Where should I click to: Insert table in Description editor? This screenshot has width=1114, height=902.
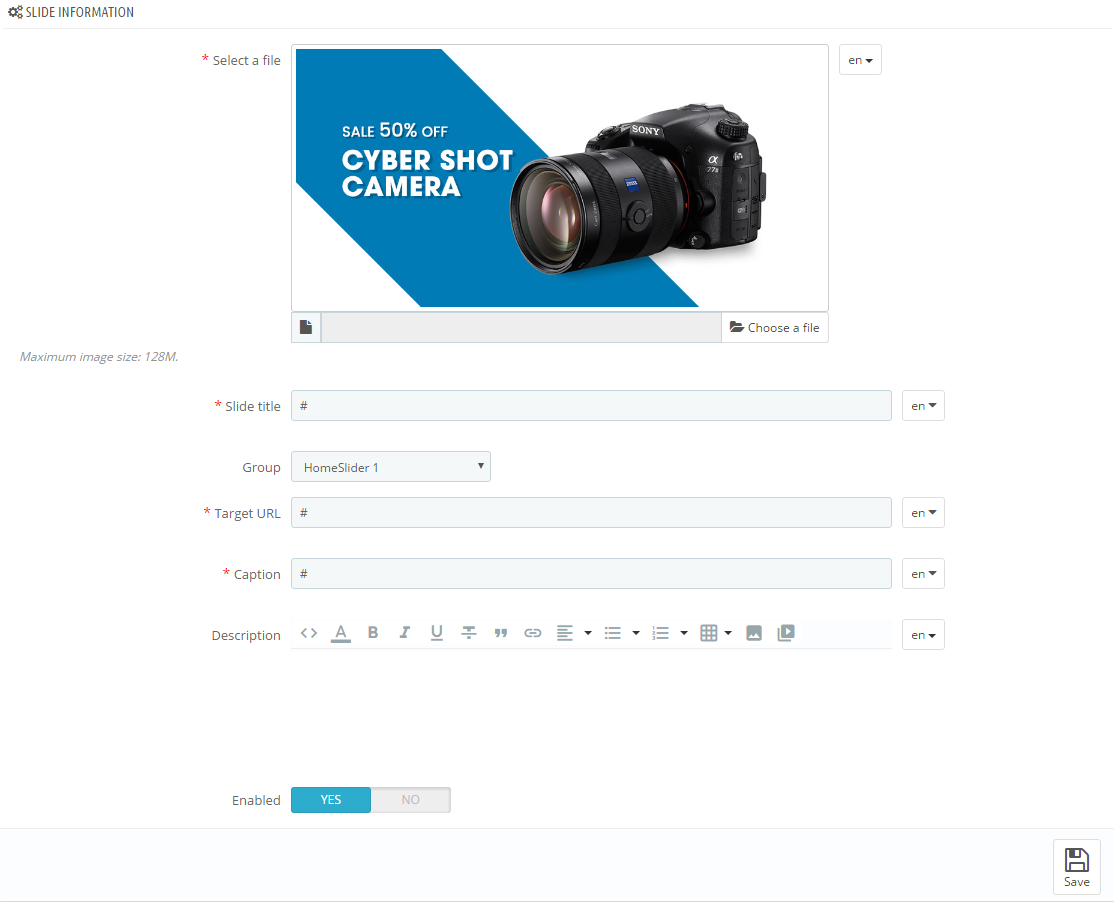point(708,633)
